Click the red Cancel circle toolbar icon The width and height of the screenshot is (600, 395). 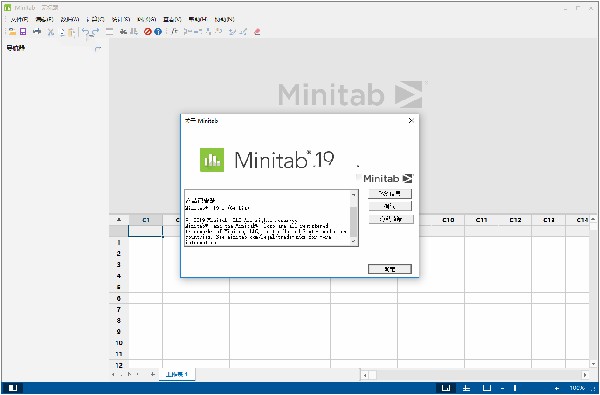point(148,32)
